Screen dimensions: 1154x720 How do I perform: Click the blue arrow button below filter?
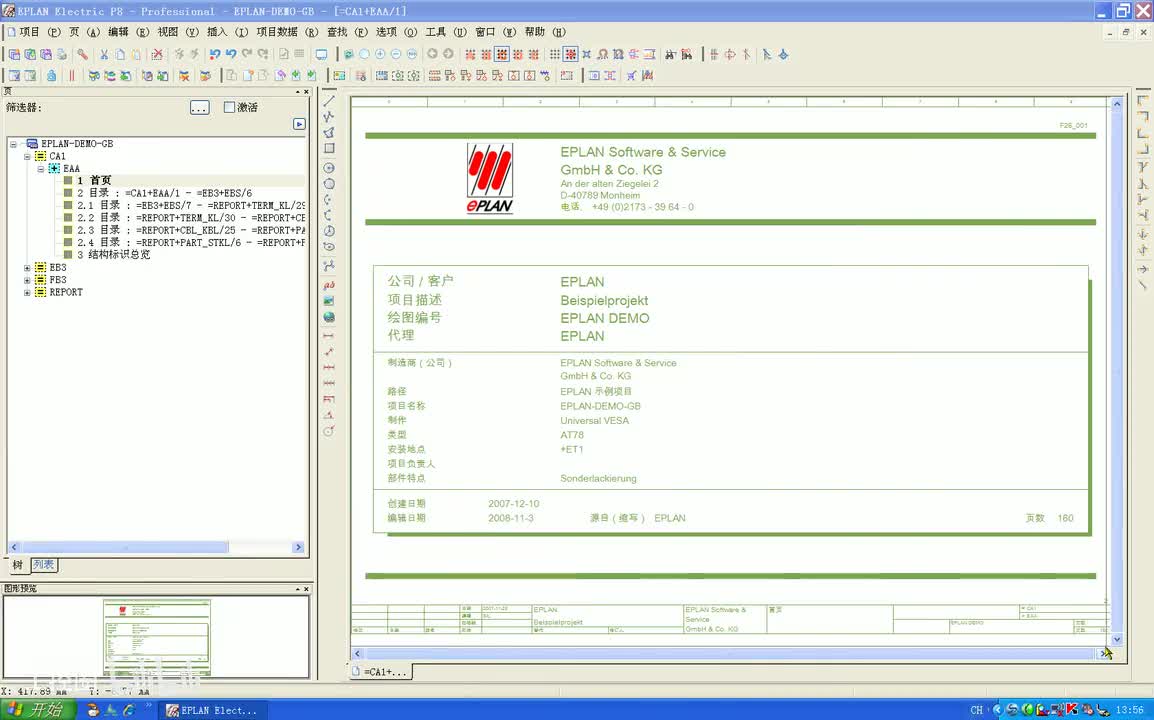299,124
